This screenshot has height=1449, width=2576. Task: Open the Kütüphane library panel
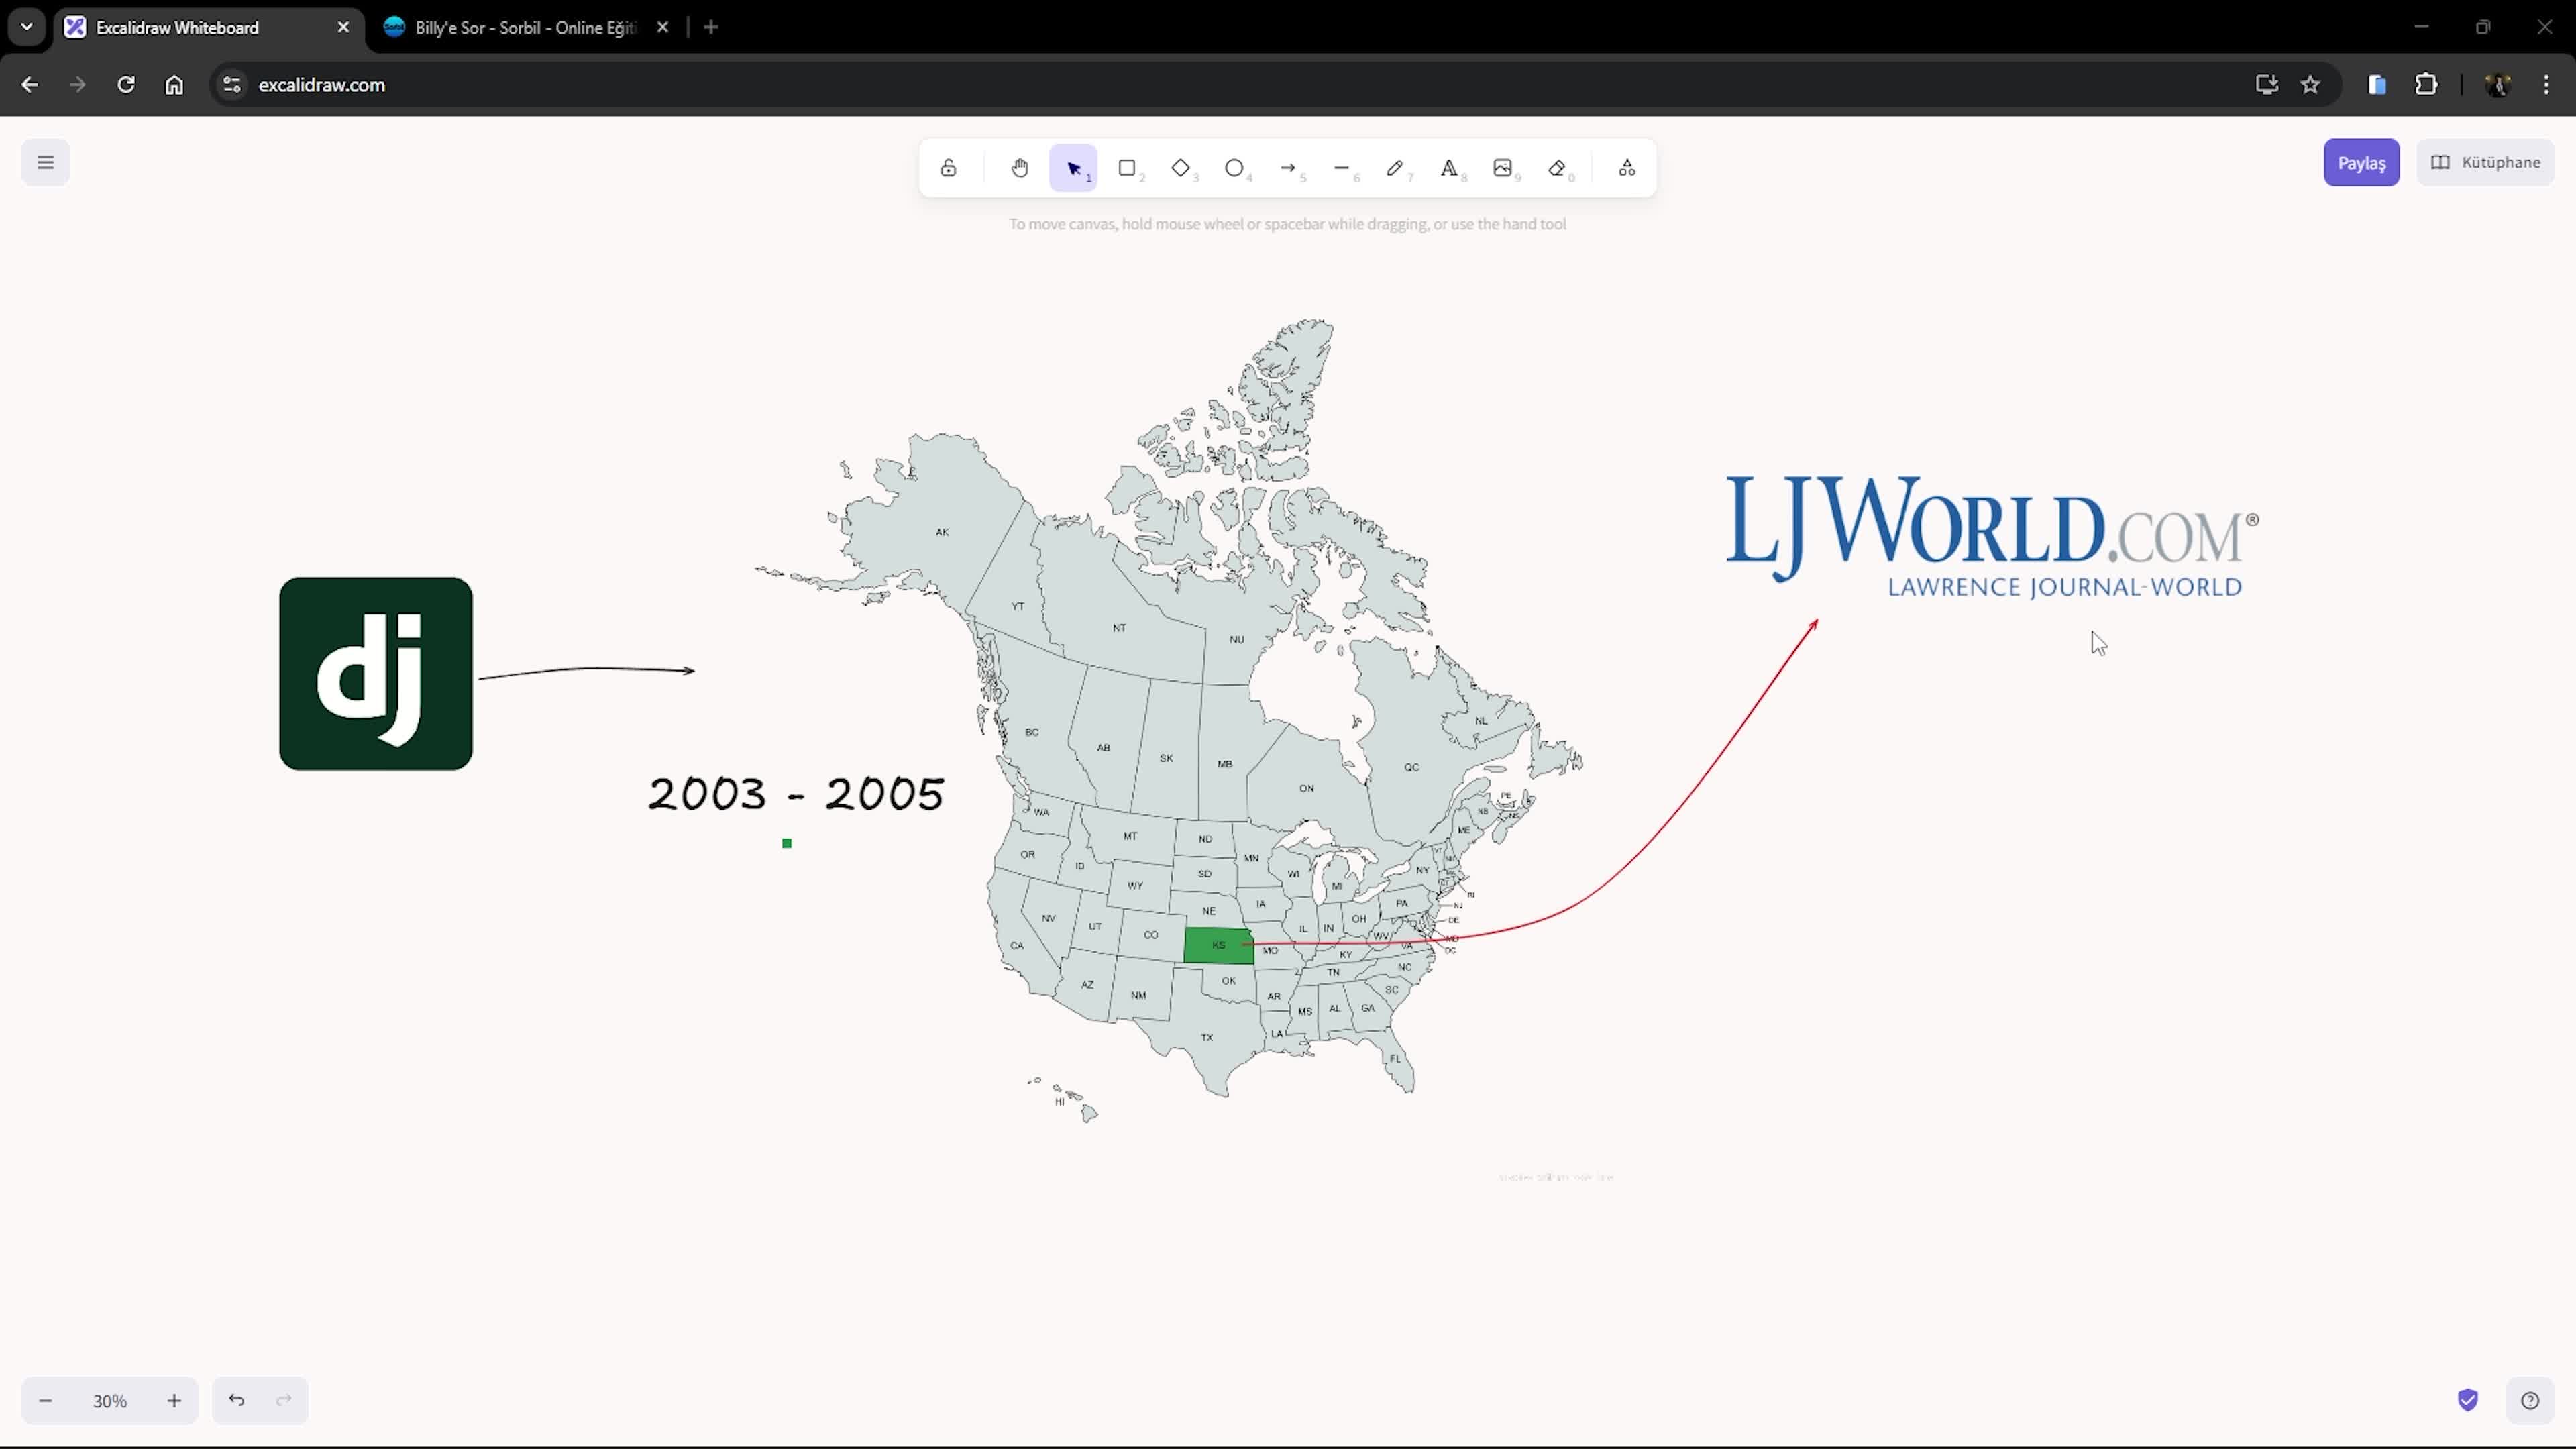pos(2485,162)
